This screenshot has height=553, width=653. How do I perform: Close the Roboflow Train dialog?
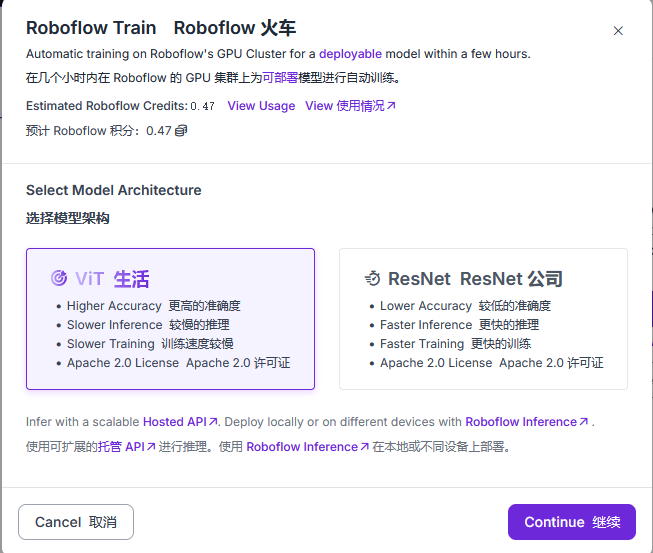pyautogui.click(x=618, y=31)
